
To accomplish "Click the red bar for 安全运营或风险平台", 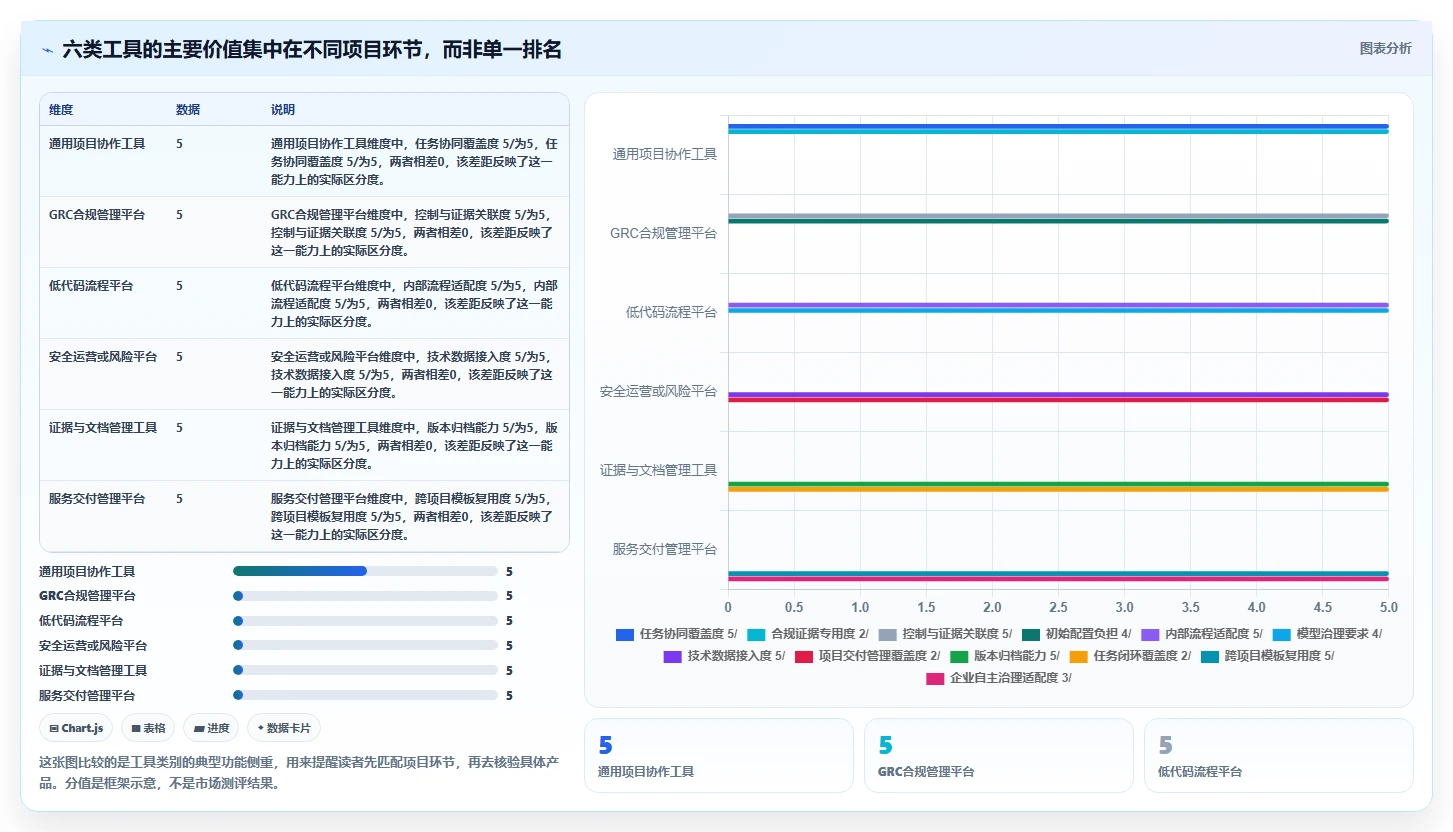I will click(1058, 400).
